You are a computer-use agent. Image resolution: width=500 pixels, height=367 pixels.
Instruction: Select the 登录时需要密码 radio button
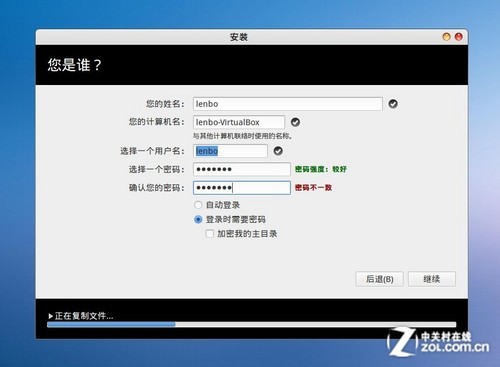[x=198, y=219]
